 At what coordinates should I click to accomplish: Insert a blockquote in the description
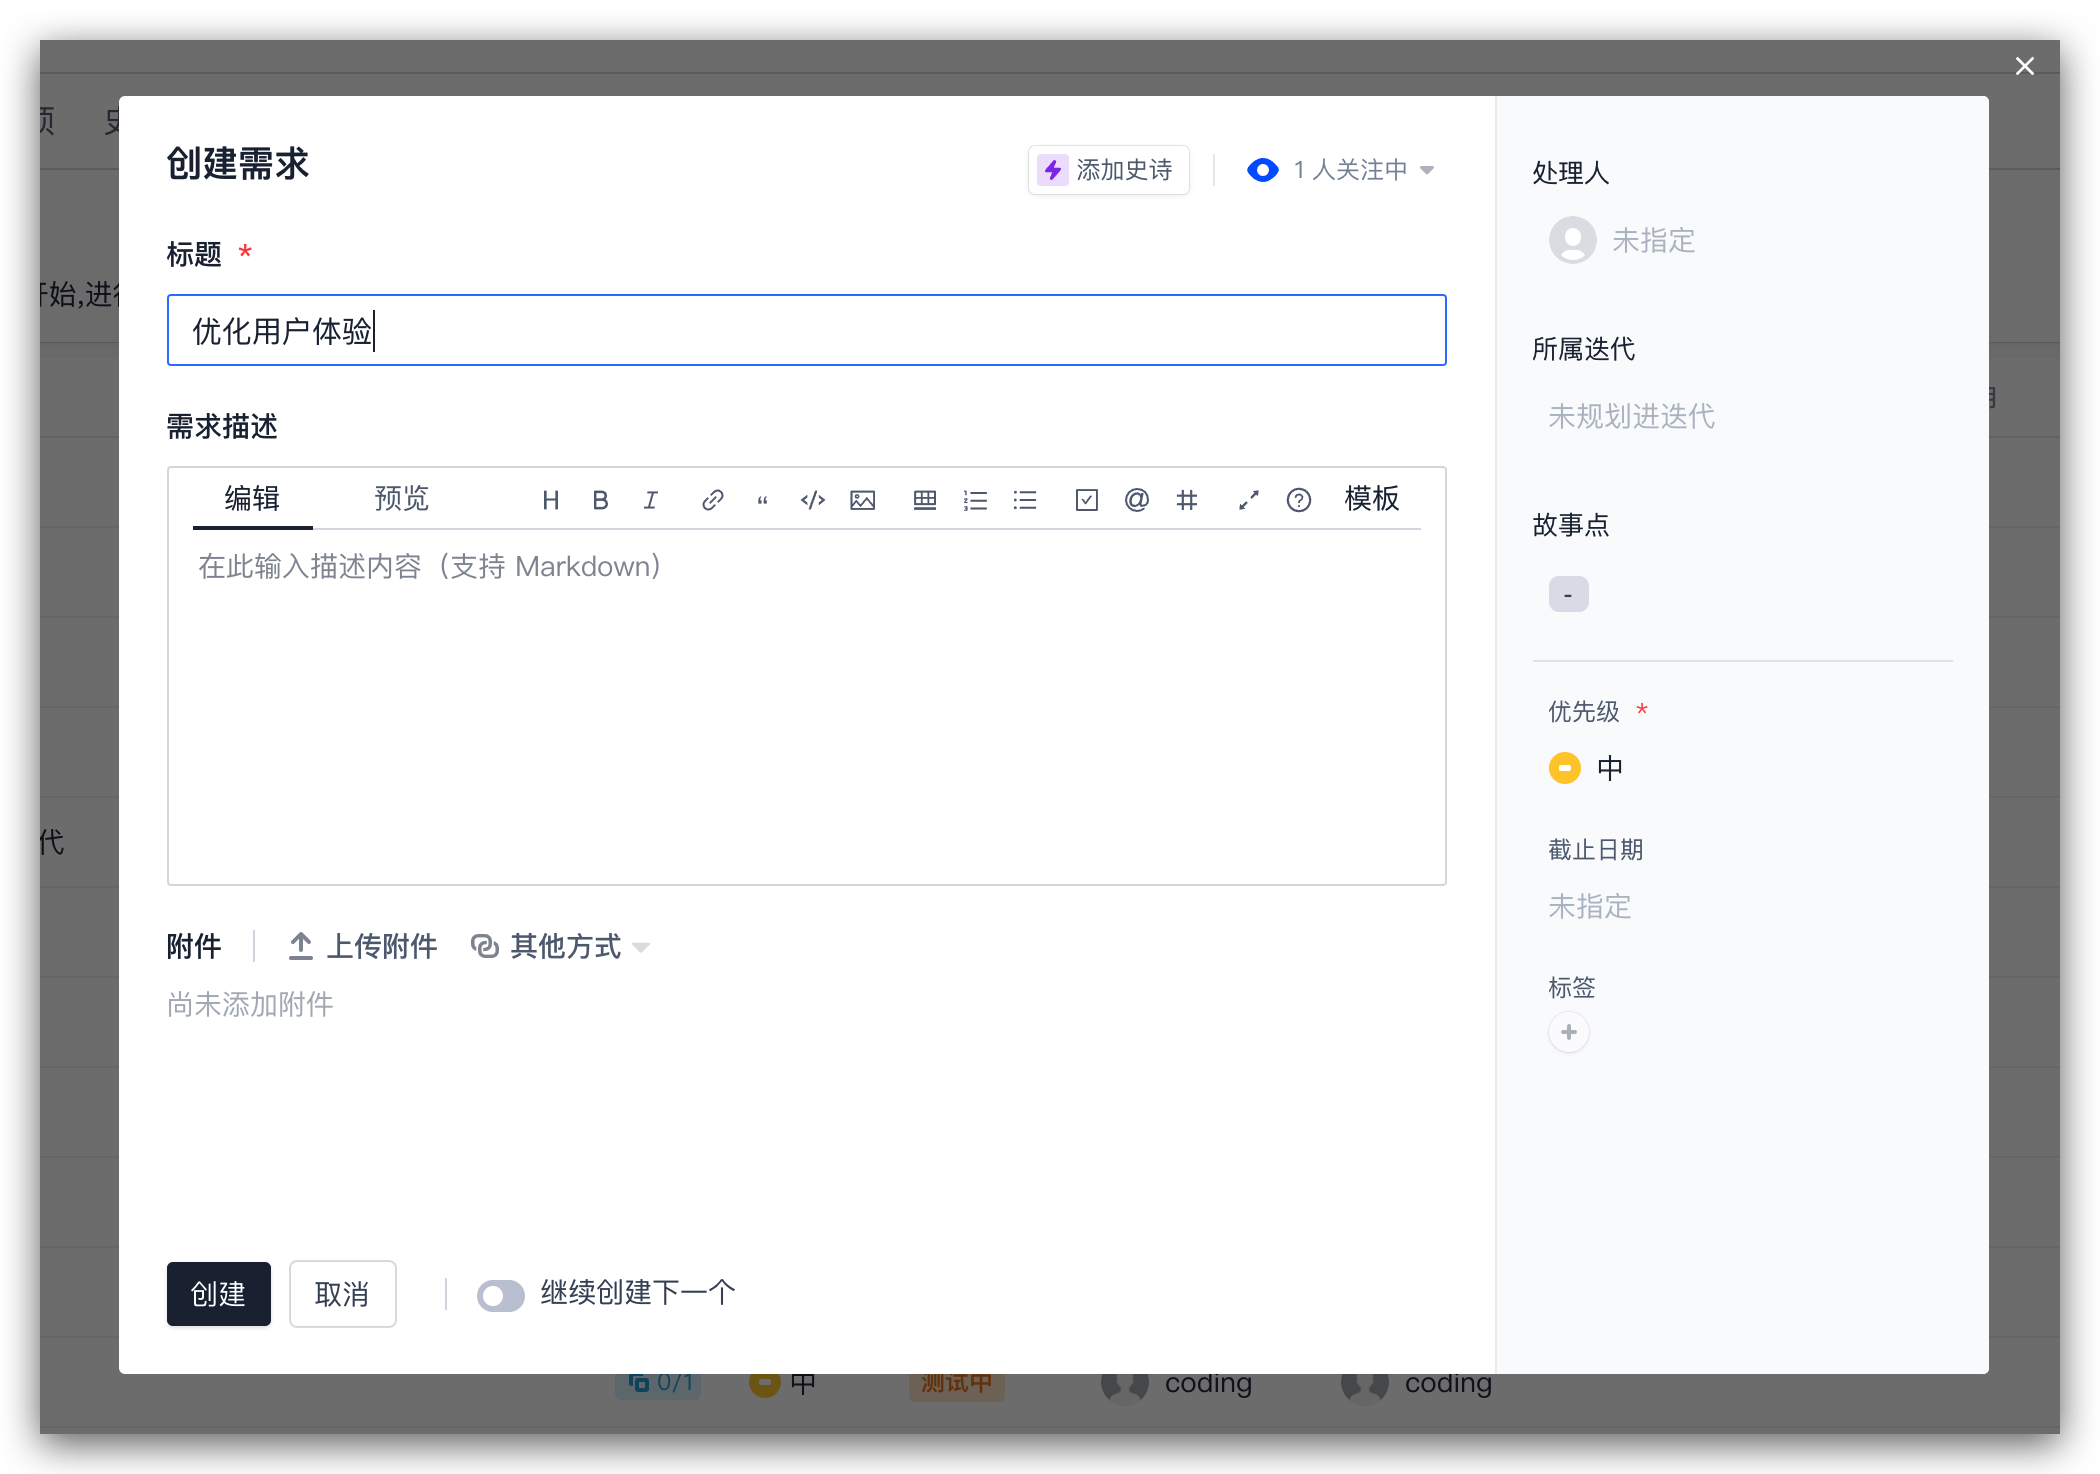[x=762, y=500]
